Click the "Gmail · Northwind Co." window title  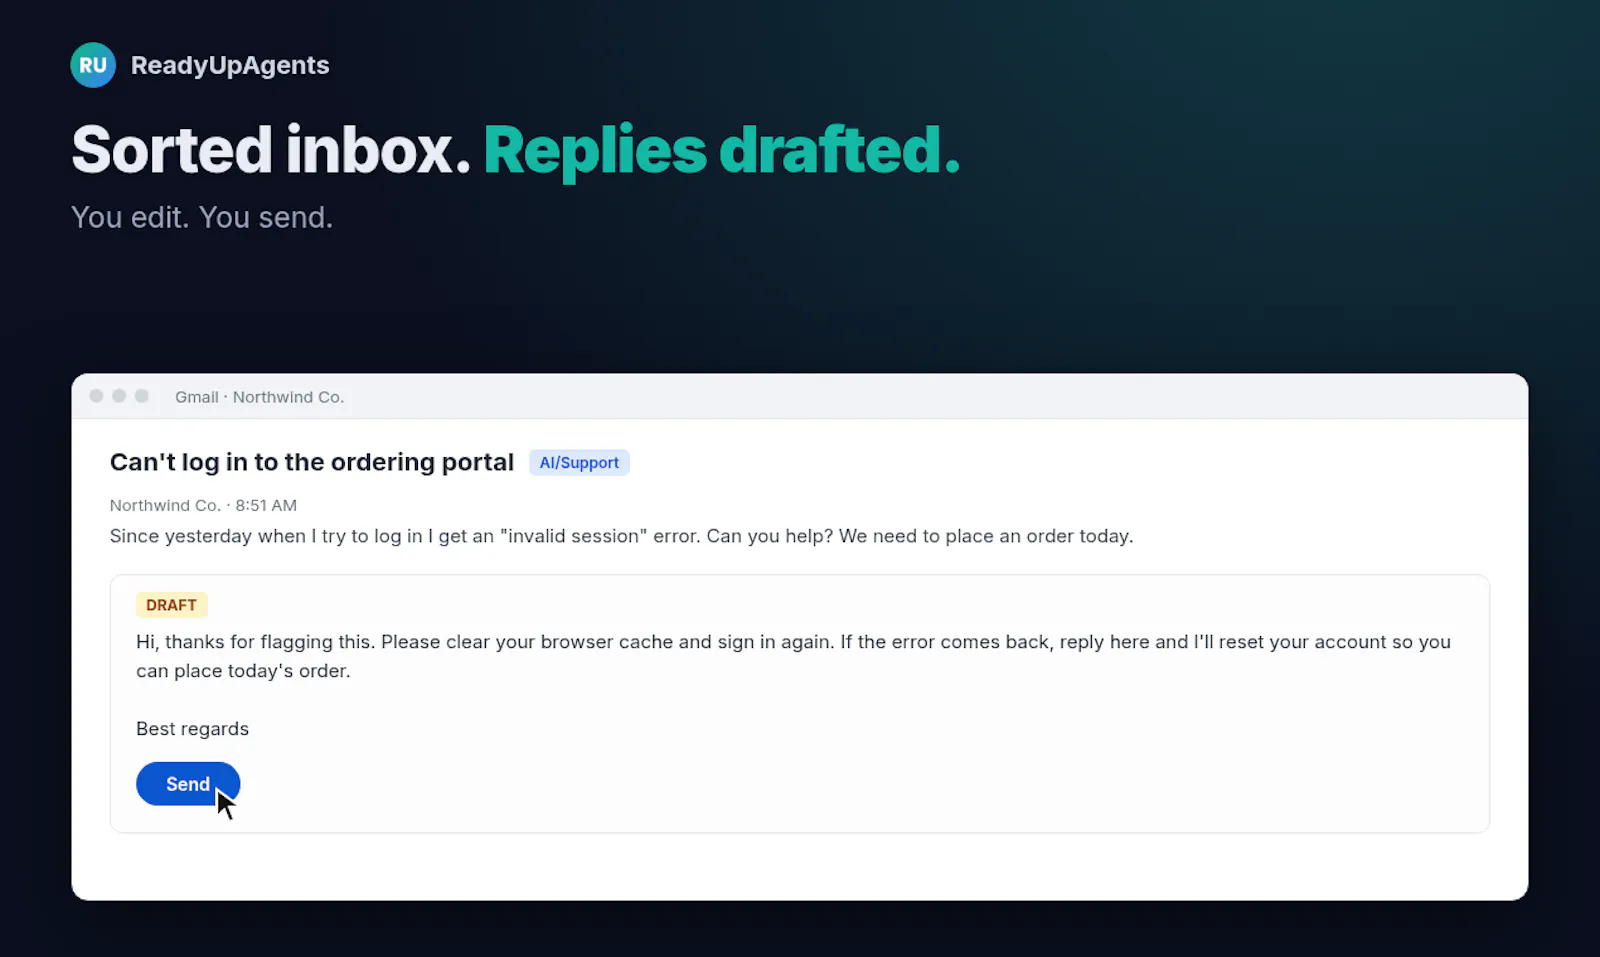(x=260, y=397)
